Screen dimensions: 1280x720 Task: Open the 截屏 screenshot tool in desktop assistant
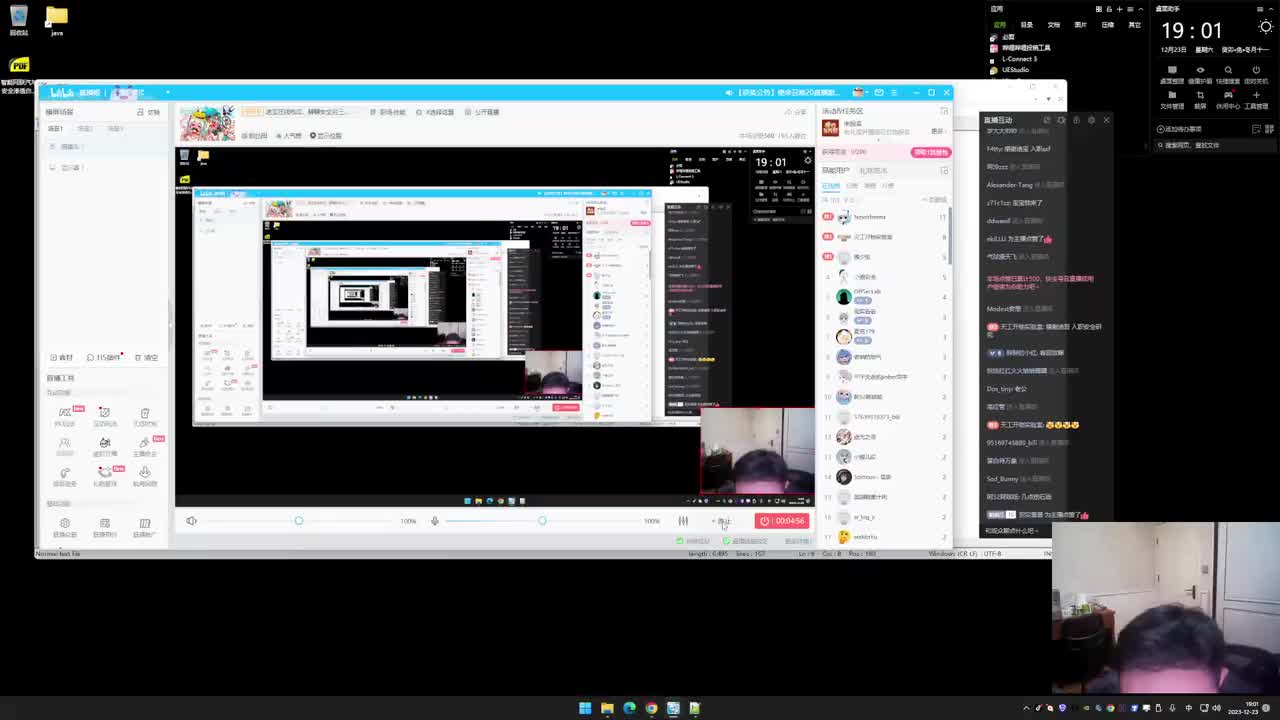coord(1200,99)
